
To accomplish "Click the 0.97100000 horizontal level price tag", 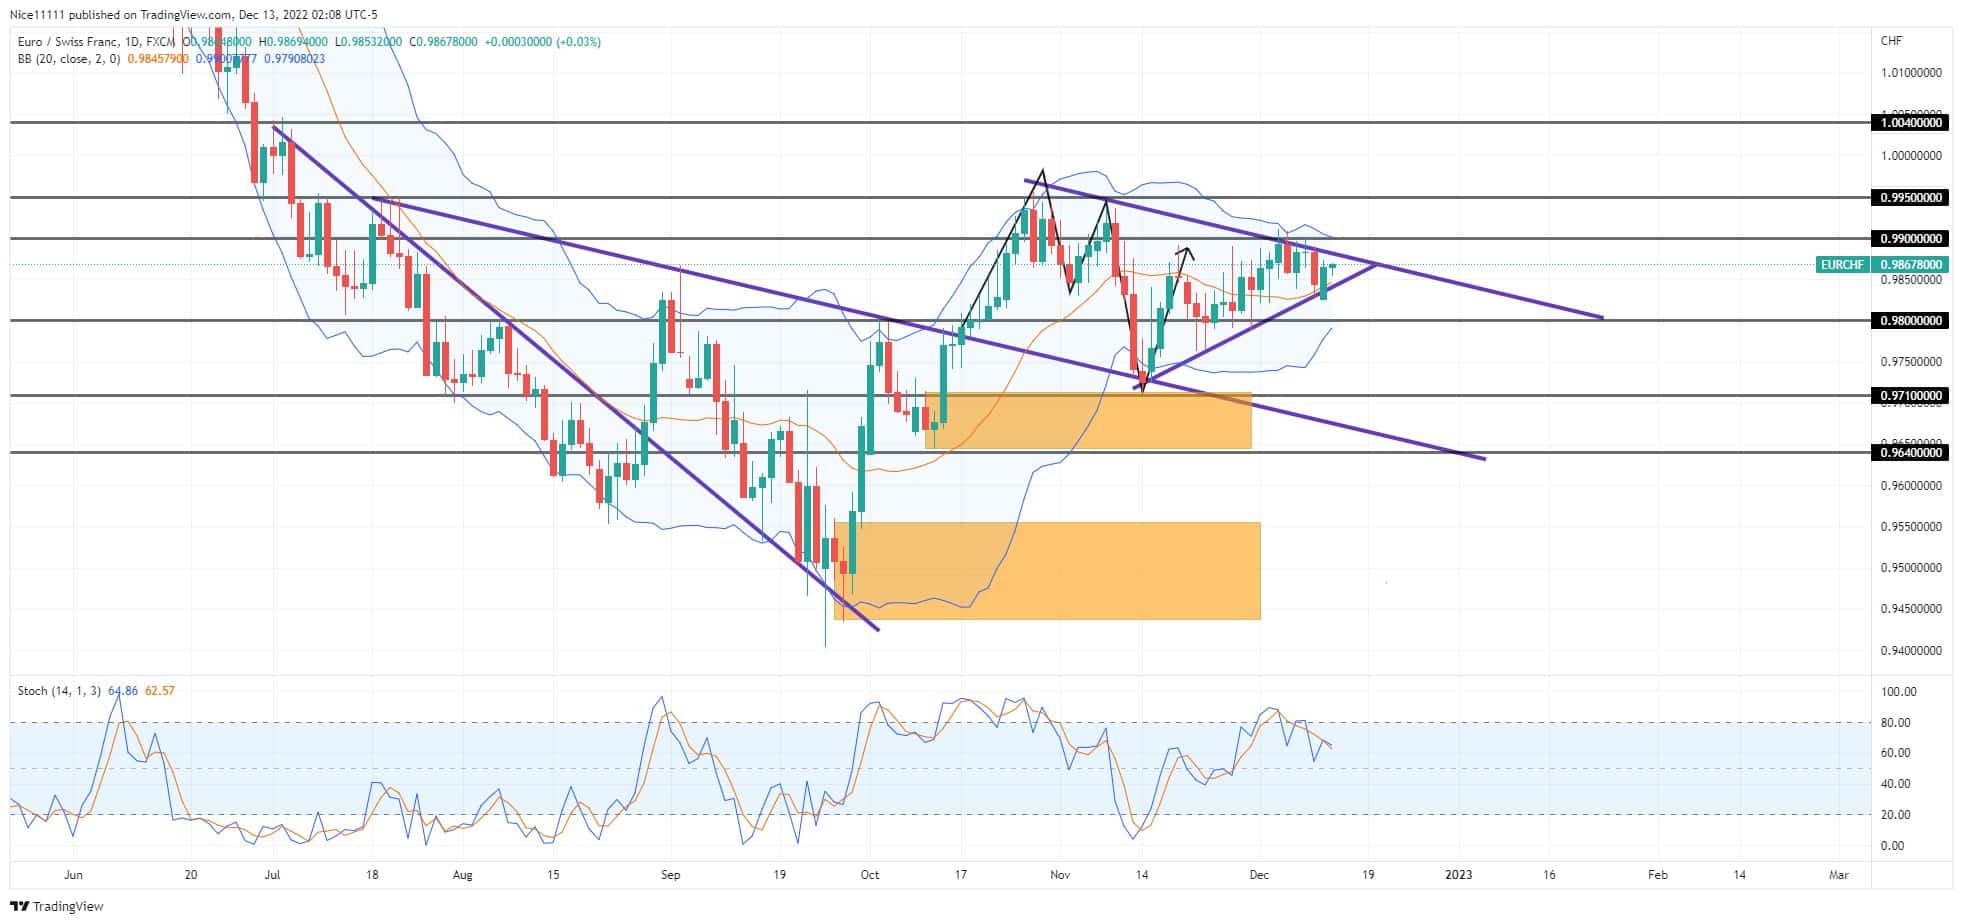I will [x=1910, y=396].
